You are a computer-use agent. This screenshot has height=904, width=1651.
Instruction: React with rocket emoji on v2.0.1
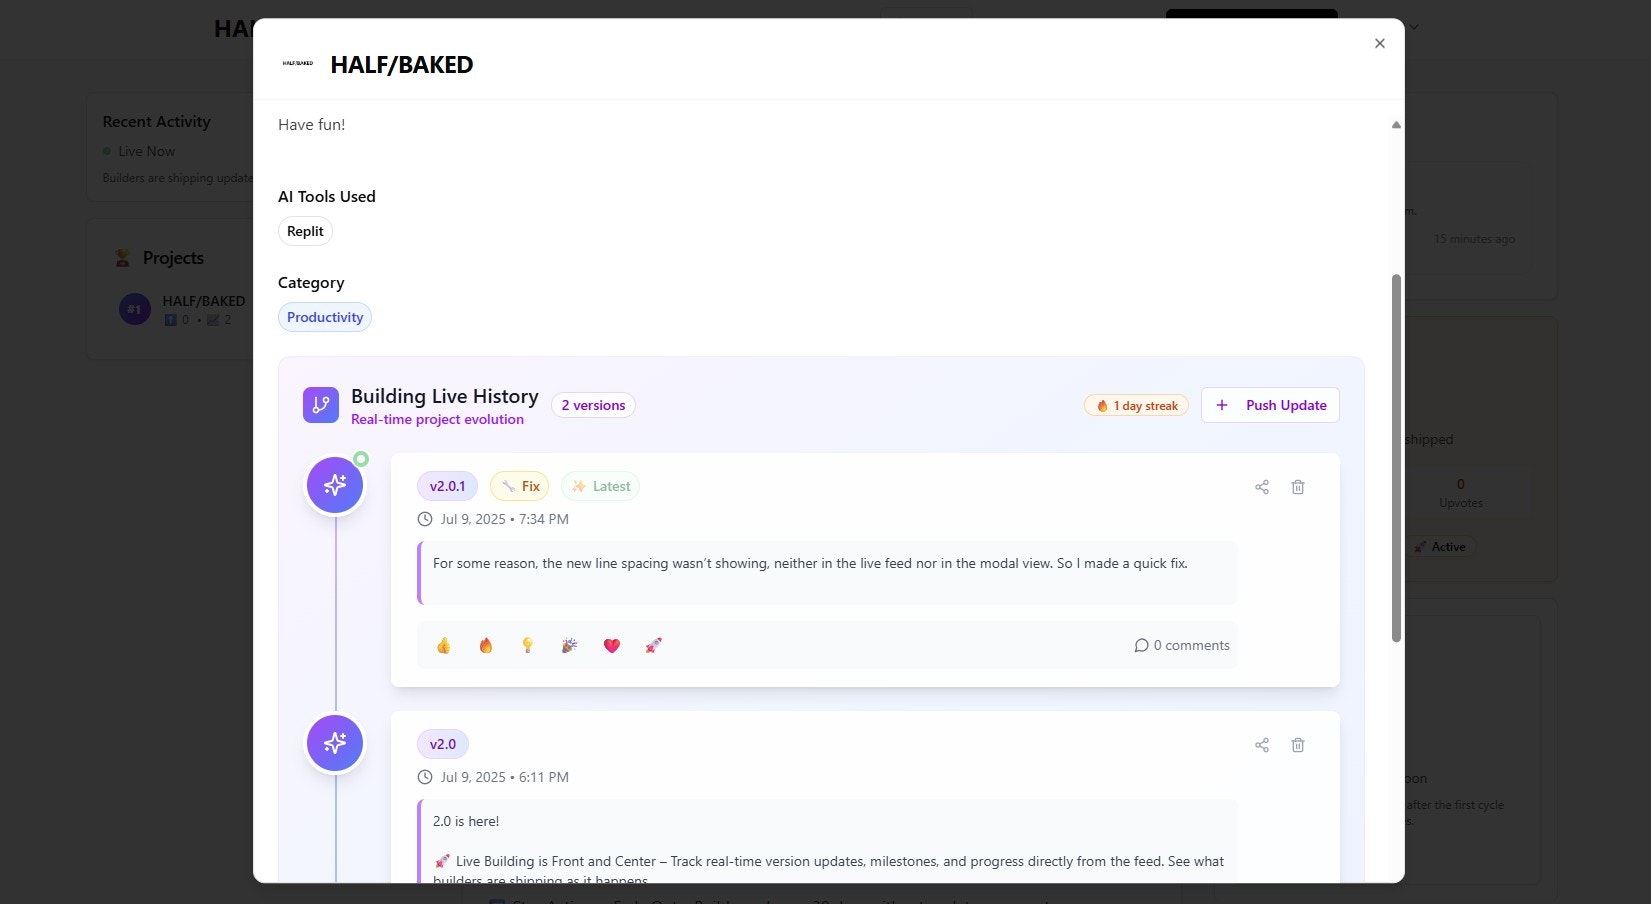tap(654, 645)
